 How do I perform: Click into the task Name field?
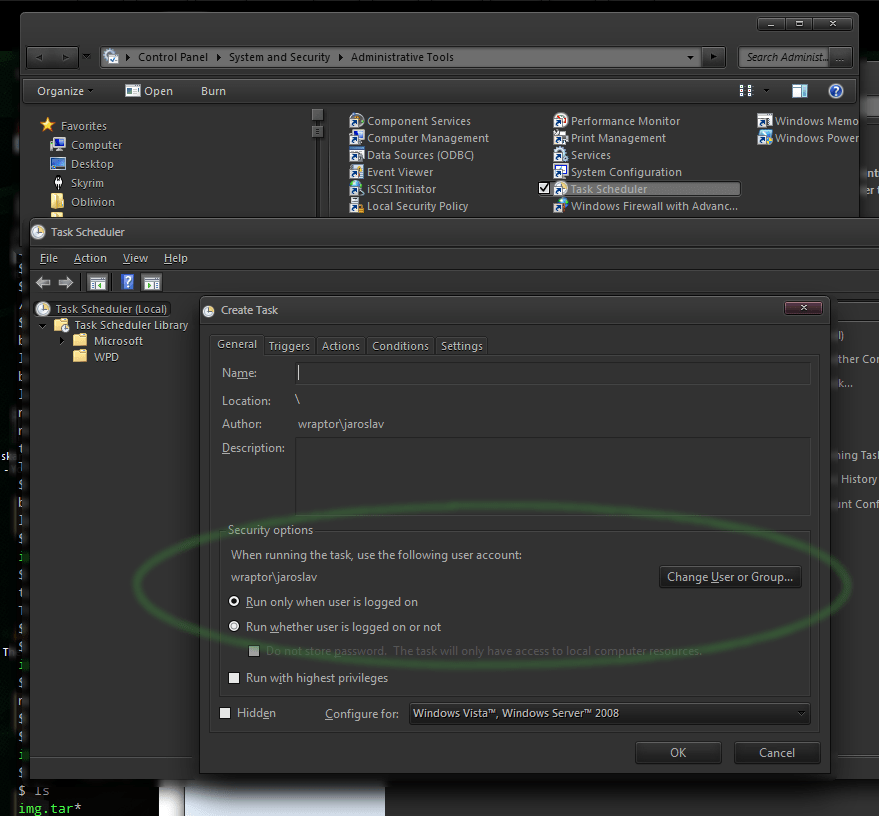point(553,373)
